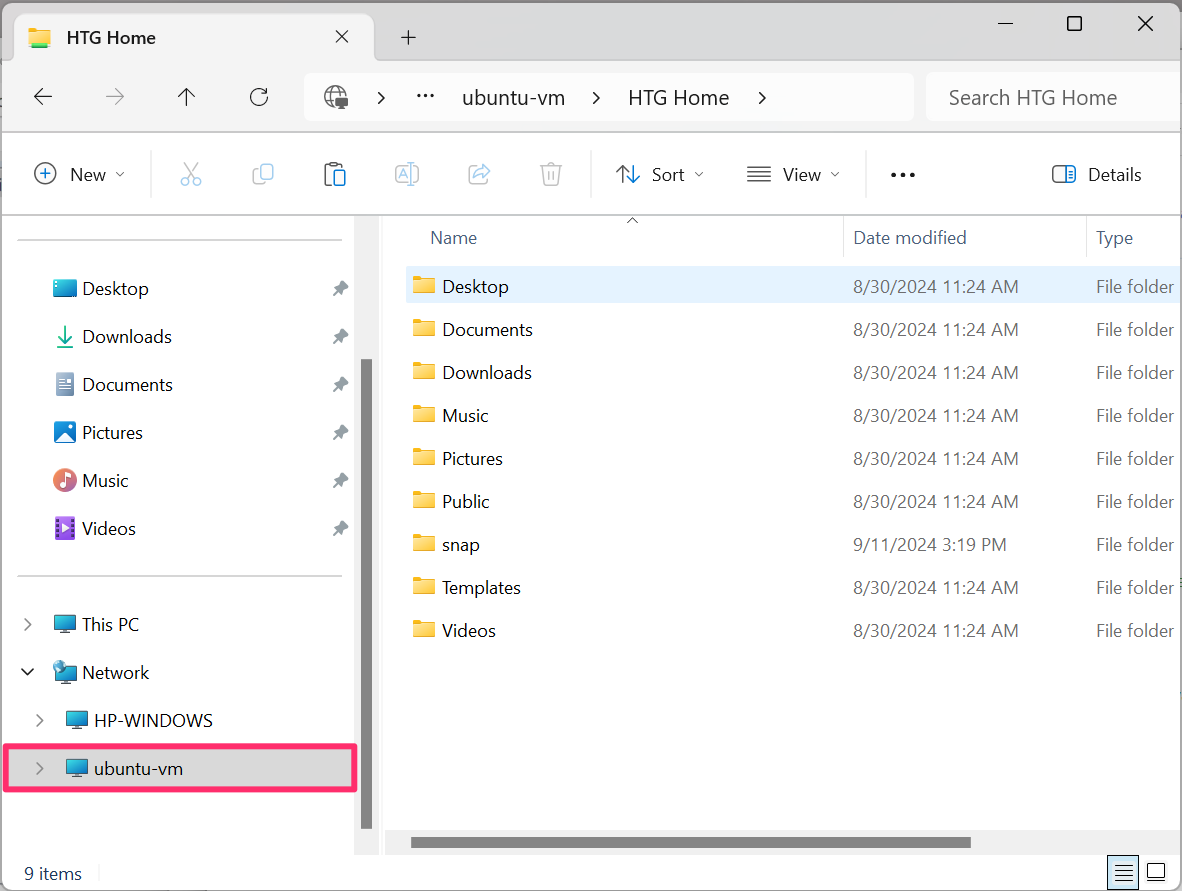Select the Desktop folder in file list

tap(793, 286)
